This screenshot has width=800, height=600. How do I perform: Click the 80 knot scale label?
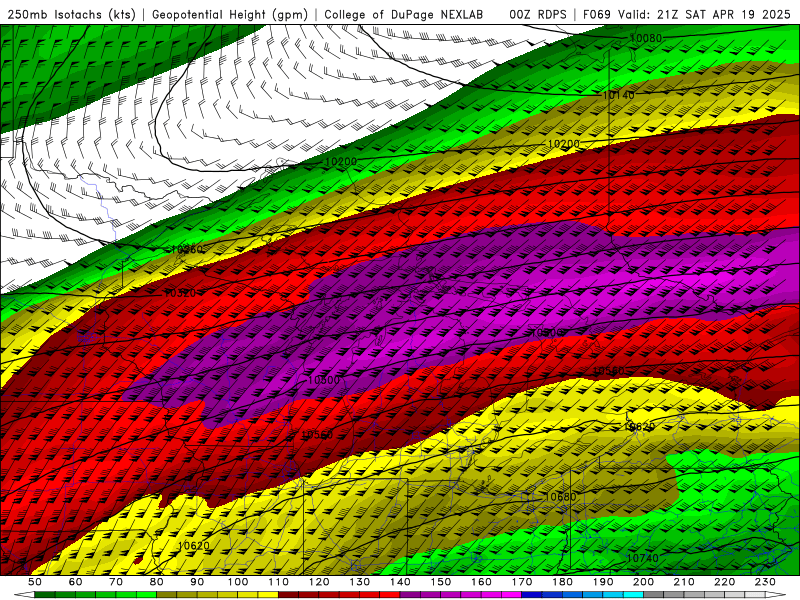click(157, 582)
